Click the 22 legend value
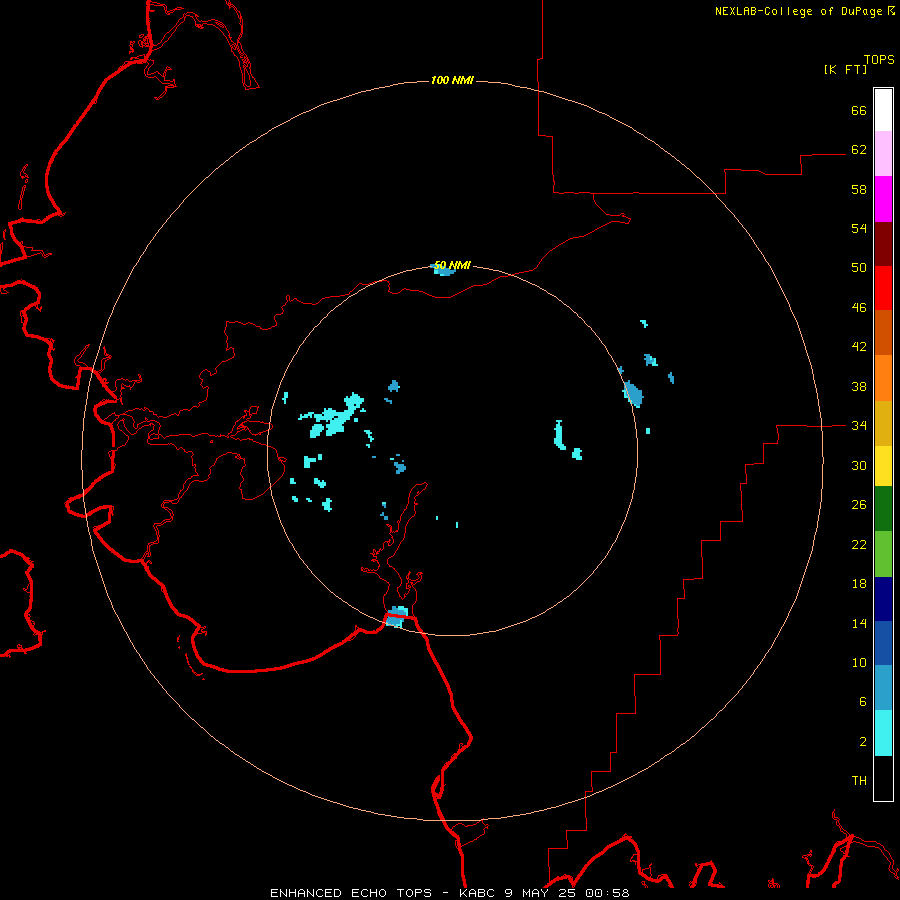 [859, 544]
